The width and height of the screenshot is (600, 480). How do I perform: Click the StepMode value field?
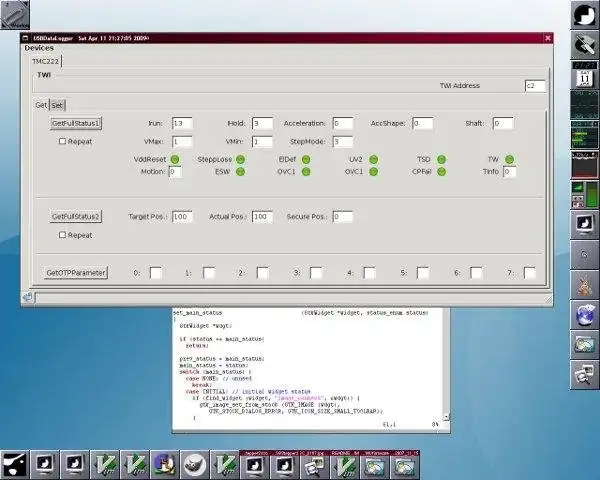[342, 142]
